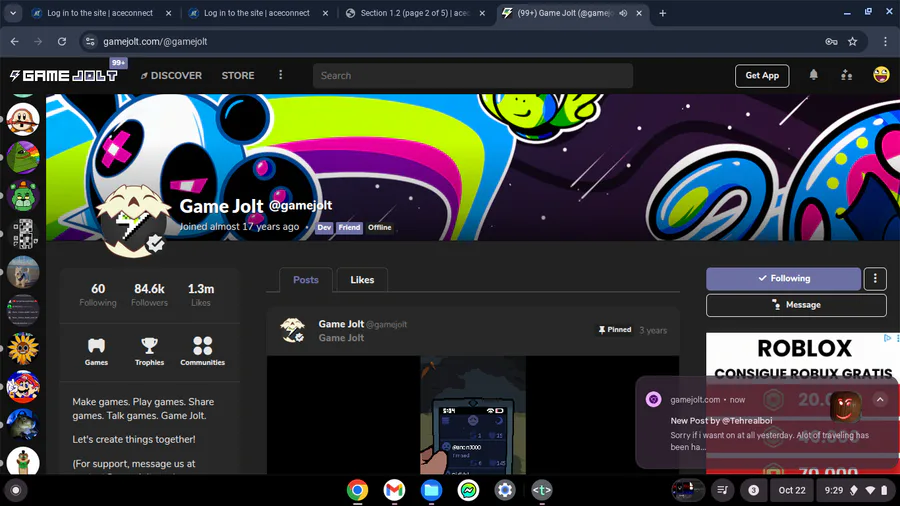
Task: Click the Message button
Action: pos(796,305)
